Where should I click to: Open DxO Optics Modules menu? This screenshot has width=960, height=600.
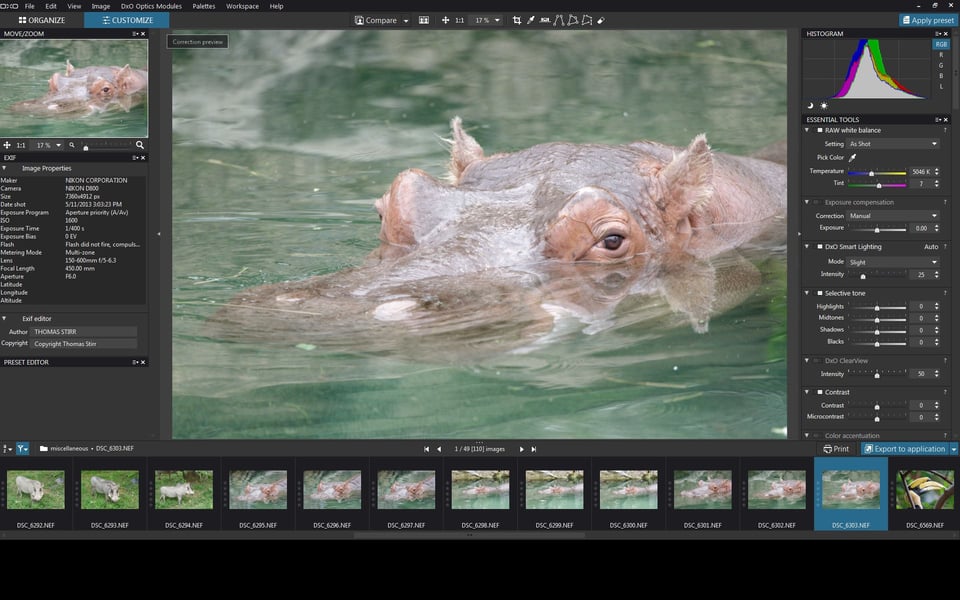(151, 6)
